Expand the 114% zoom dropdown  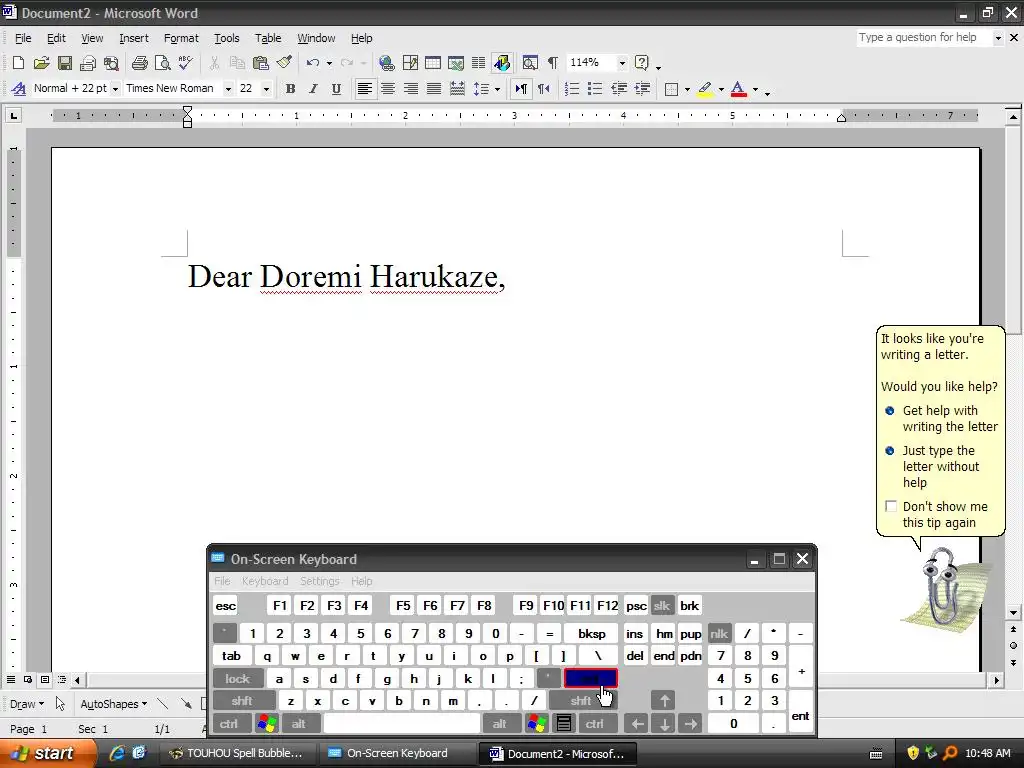[622, 63]
